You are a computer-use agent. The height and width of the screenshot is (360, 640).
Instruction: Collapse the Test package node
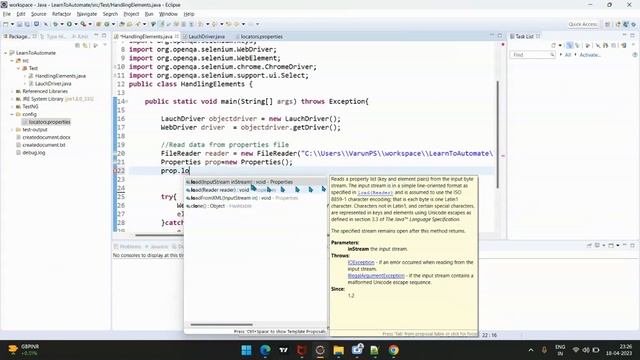(18, 68)
